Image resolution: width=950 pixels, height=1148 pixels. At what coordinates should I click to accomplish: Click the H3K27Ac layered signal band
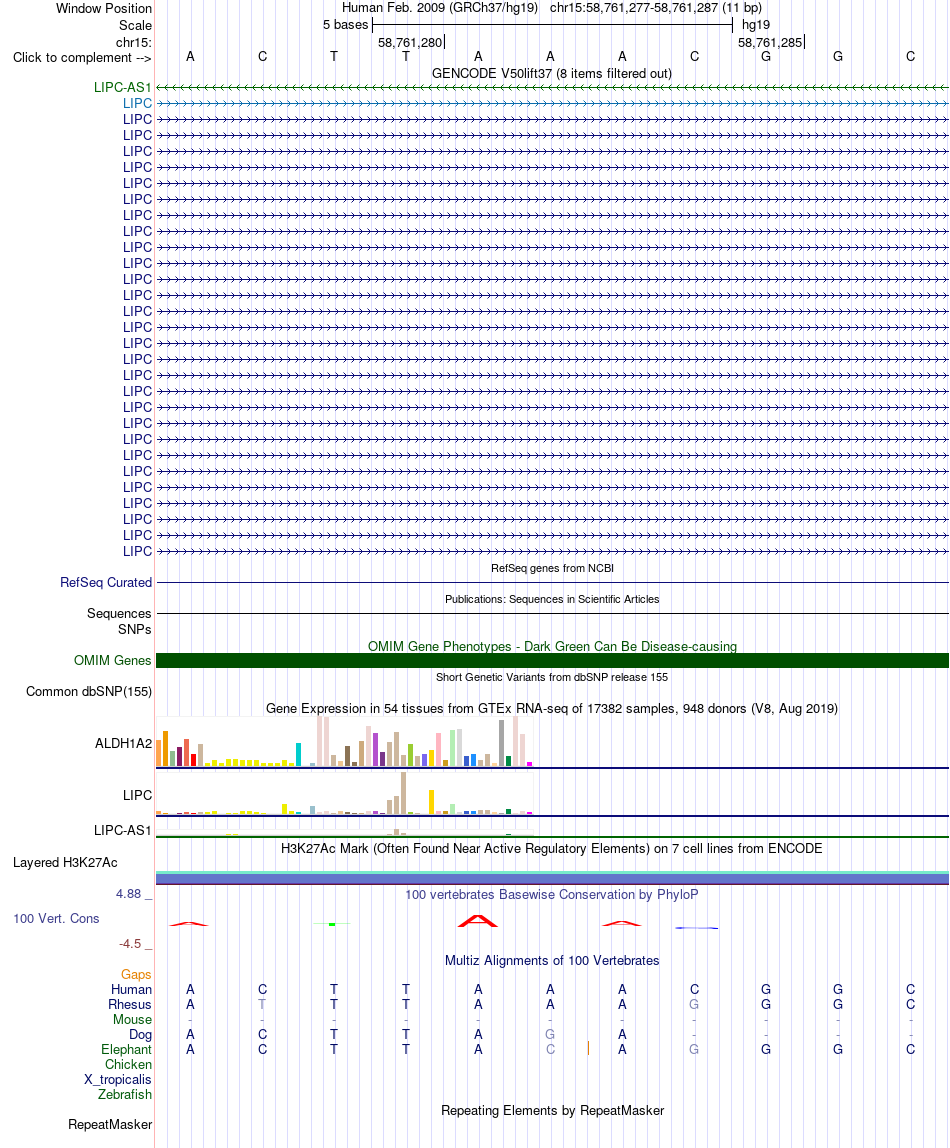click(x=553, y=877)
